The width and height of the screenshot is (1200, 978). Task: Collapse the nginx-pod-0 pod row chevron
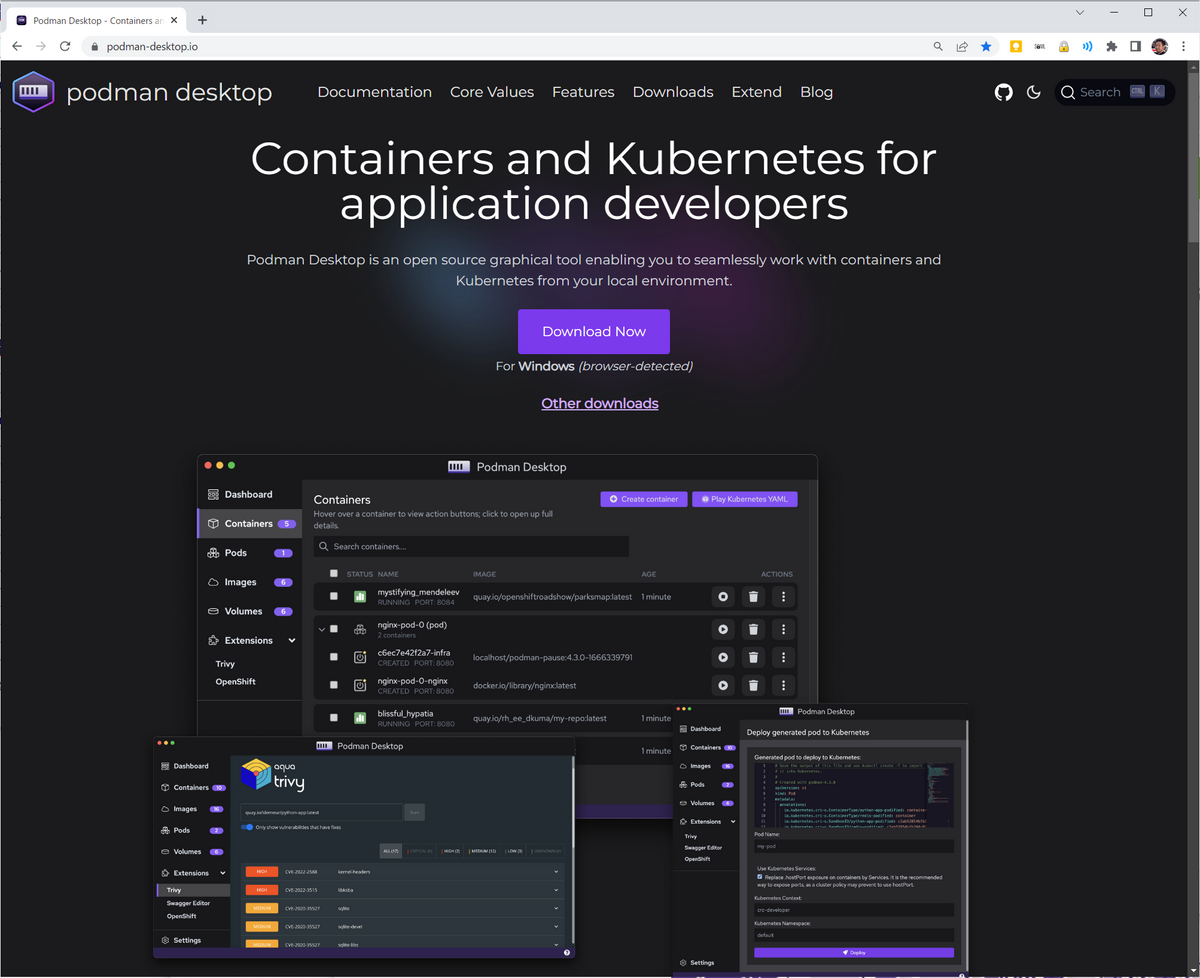[x=322, y=629]
